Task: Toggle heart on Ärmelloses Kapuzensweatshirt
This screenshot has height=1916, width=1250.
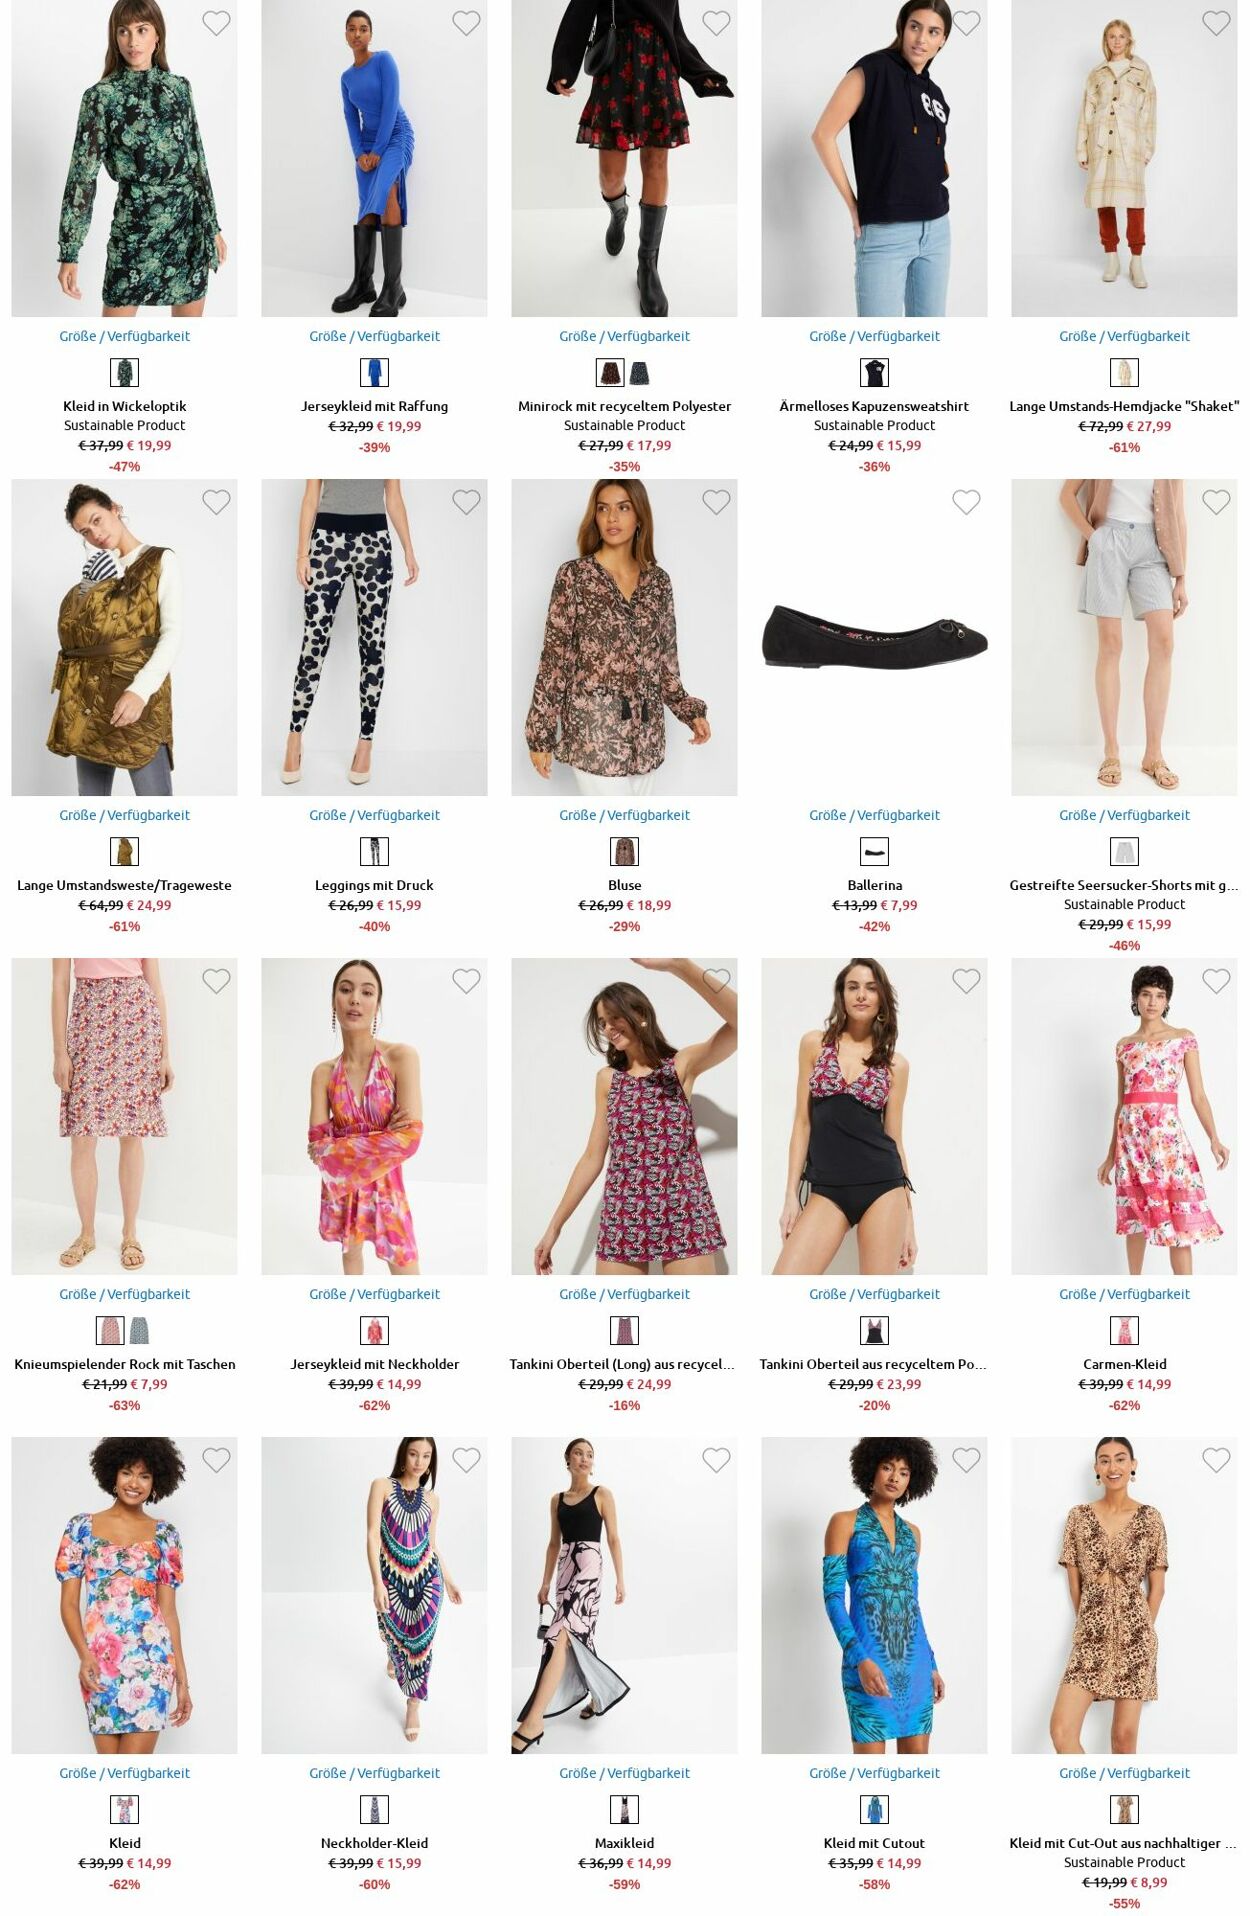Action: (x=966, y=23)
